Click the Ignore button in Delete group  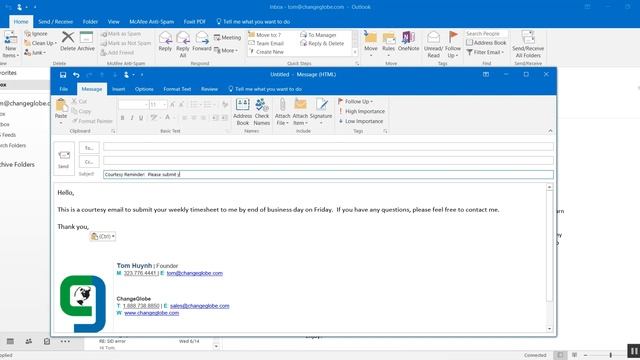click(36, 33)
